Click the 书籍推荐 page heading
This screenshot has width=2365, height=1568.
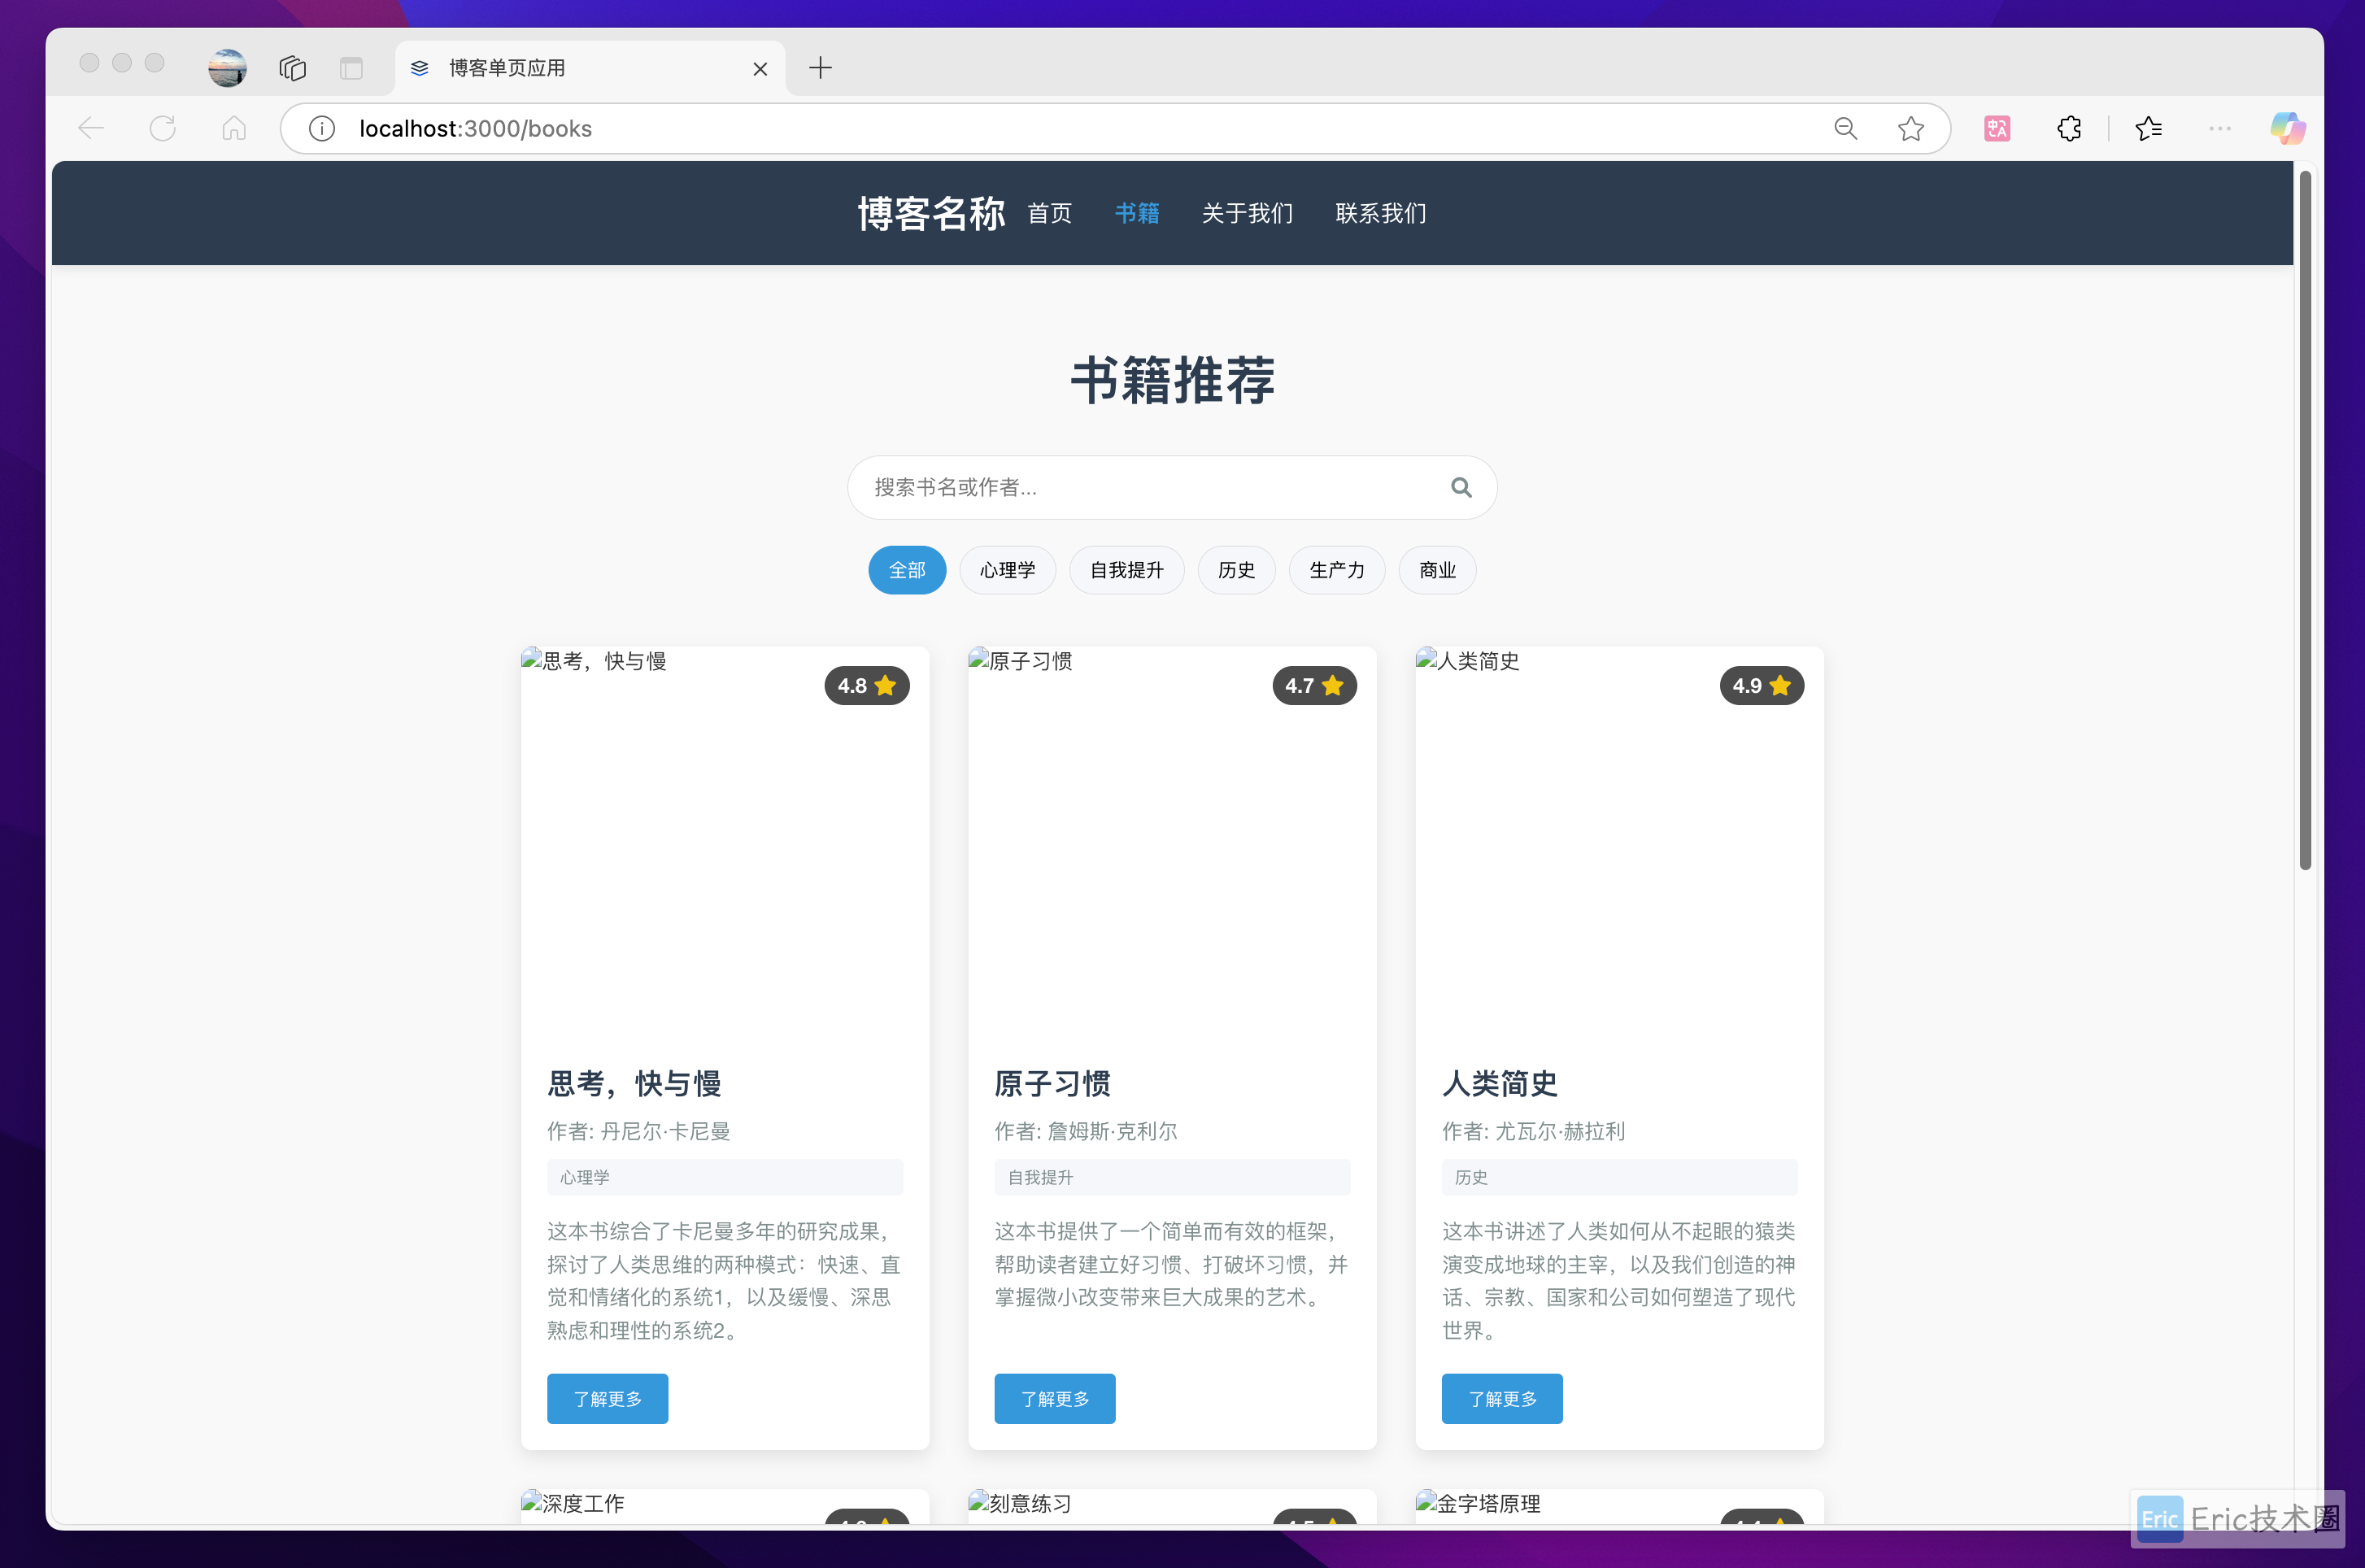(1172, 380)
